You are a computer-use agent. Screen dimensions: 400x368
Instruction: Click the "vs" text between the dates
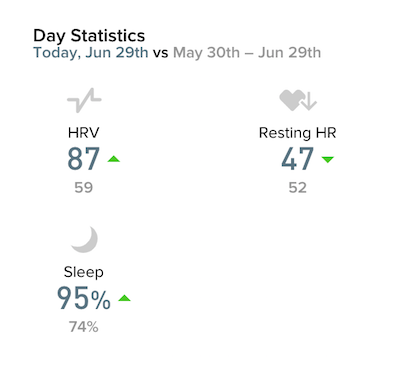click(x=160, y=53)
